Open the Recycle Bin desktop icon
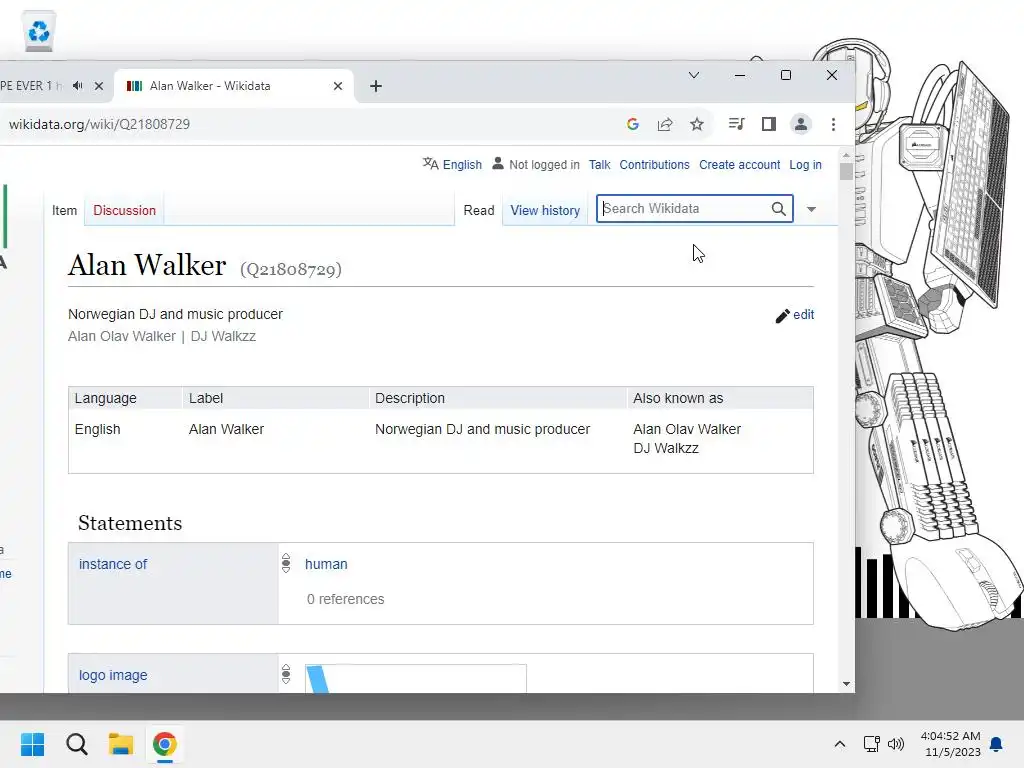 coord(39,31)
